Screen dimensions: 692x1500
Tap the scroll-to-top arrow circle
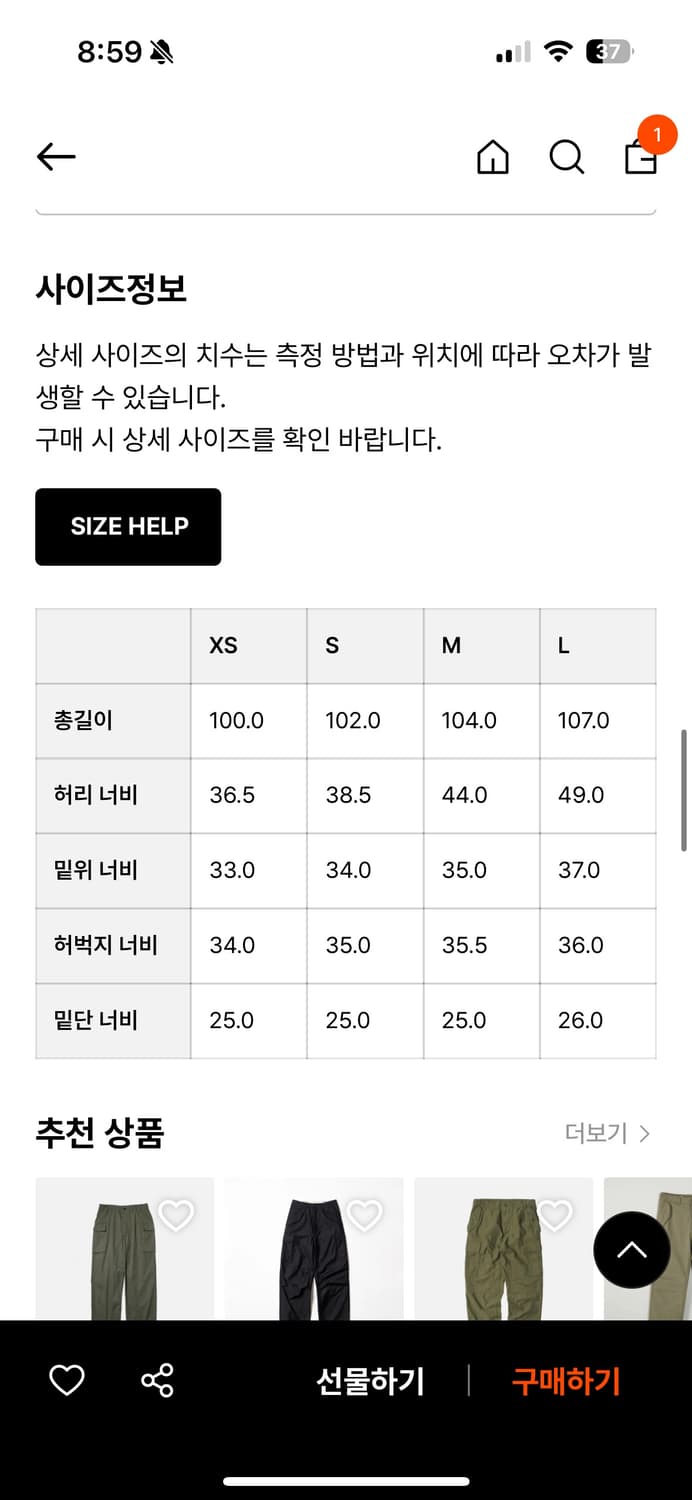[x=631, y=1250]
